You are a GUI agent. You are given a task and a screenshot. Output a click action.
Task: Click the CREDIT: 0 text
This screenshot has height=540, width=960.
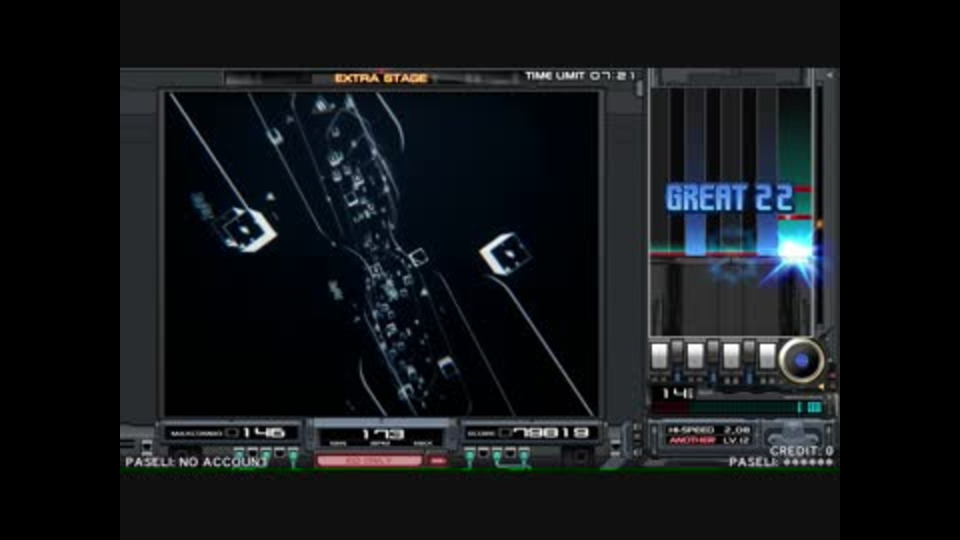click(x=801, y=451)
